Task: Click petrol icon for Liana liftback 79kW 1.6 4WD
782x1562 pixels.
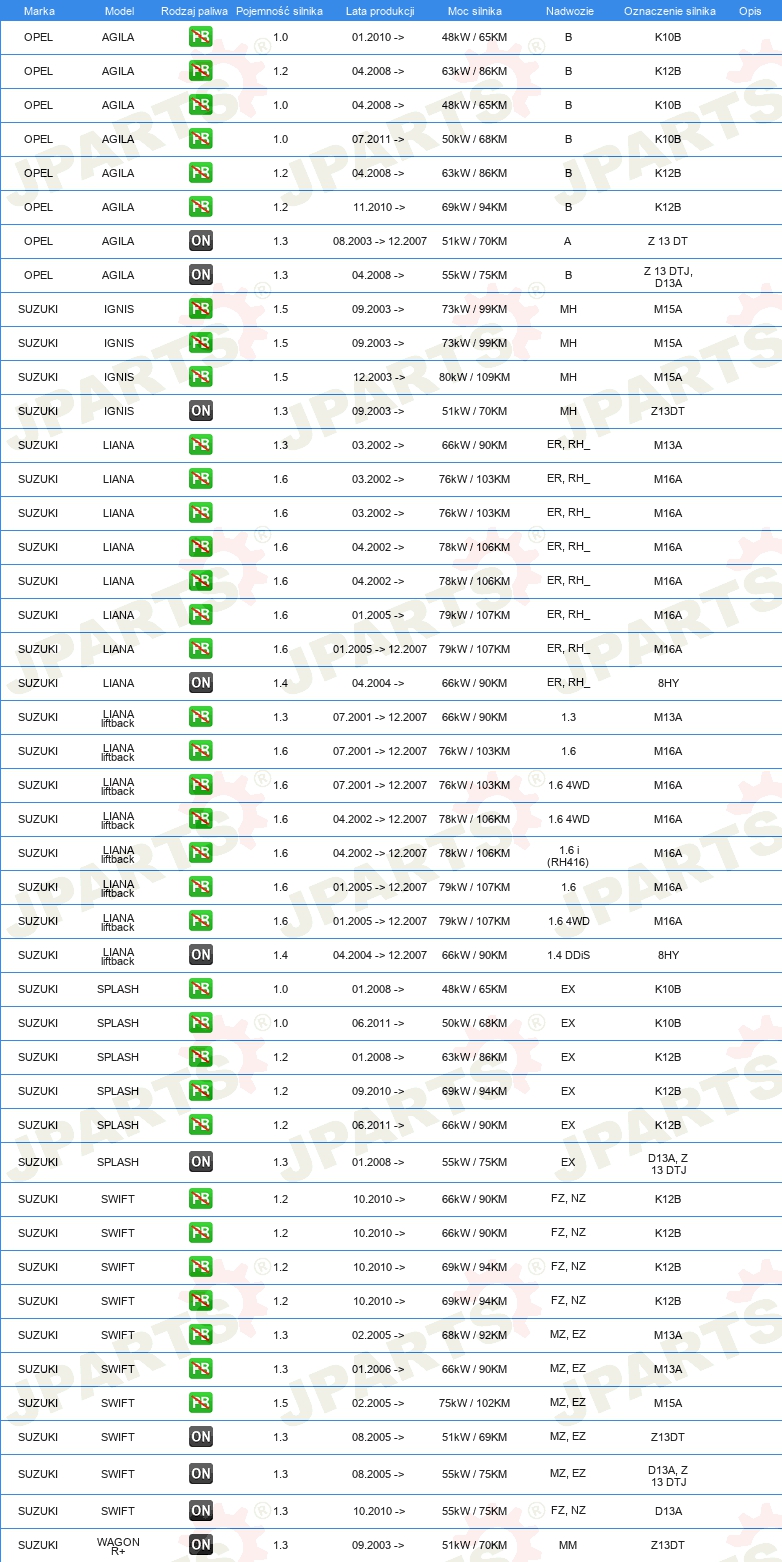Action: coord(201,921)
